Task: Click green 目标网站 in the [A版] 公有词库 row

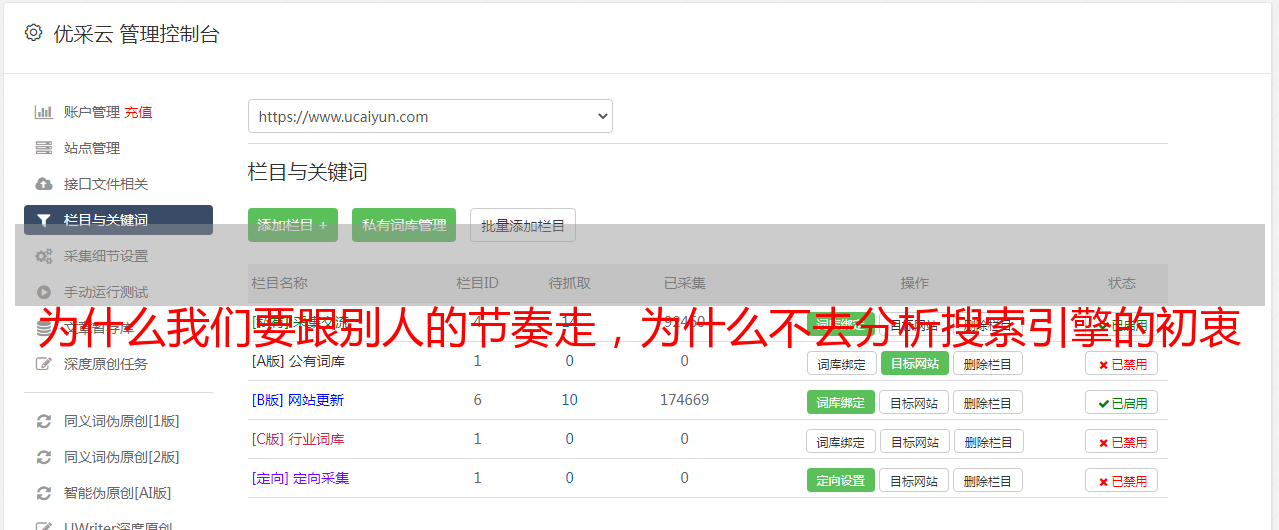Action: (914, 363)
